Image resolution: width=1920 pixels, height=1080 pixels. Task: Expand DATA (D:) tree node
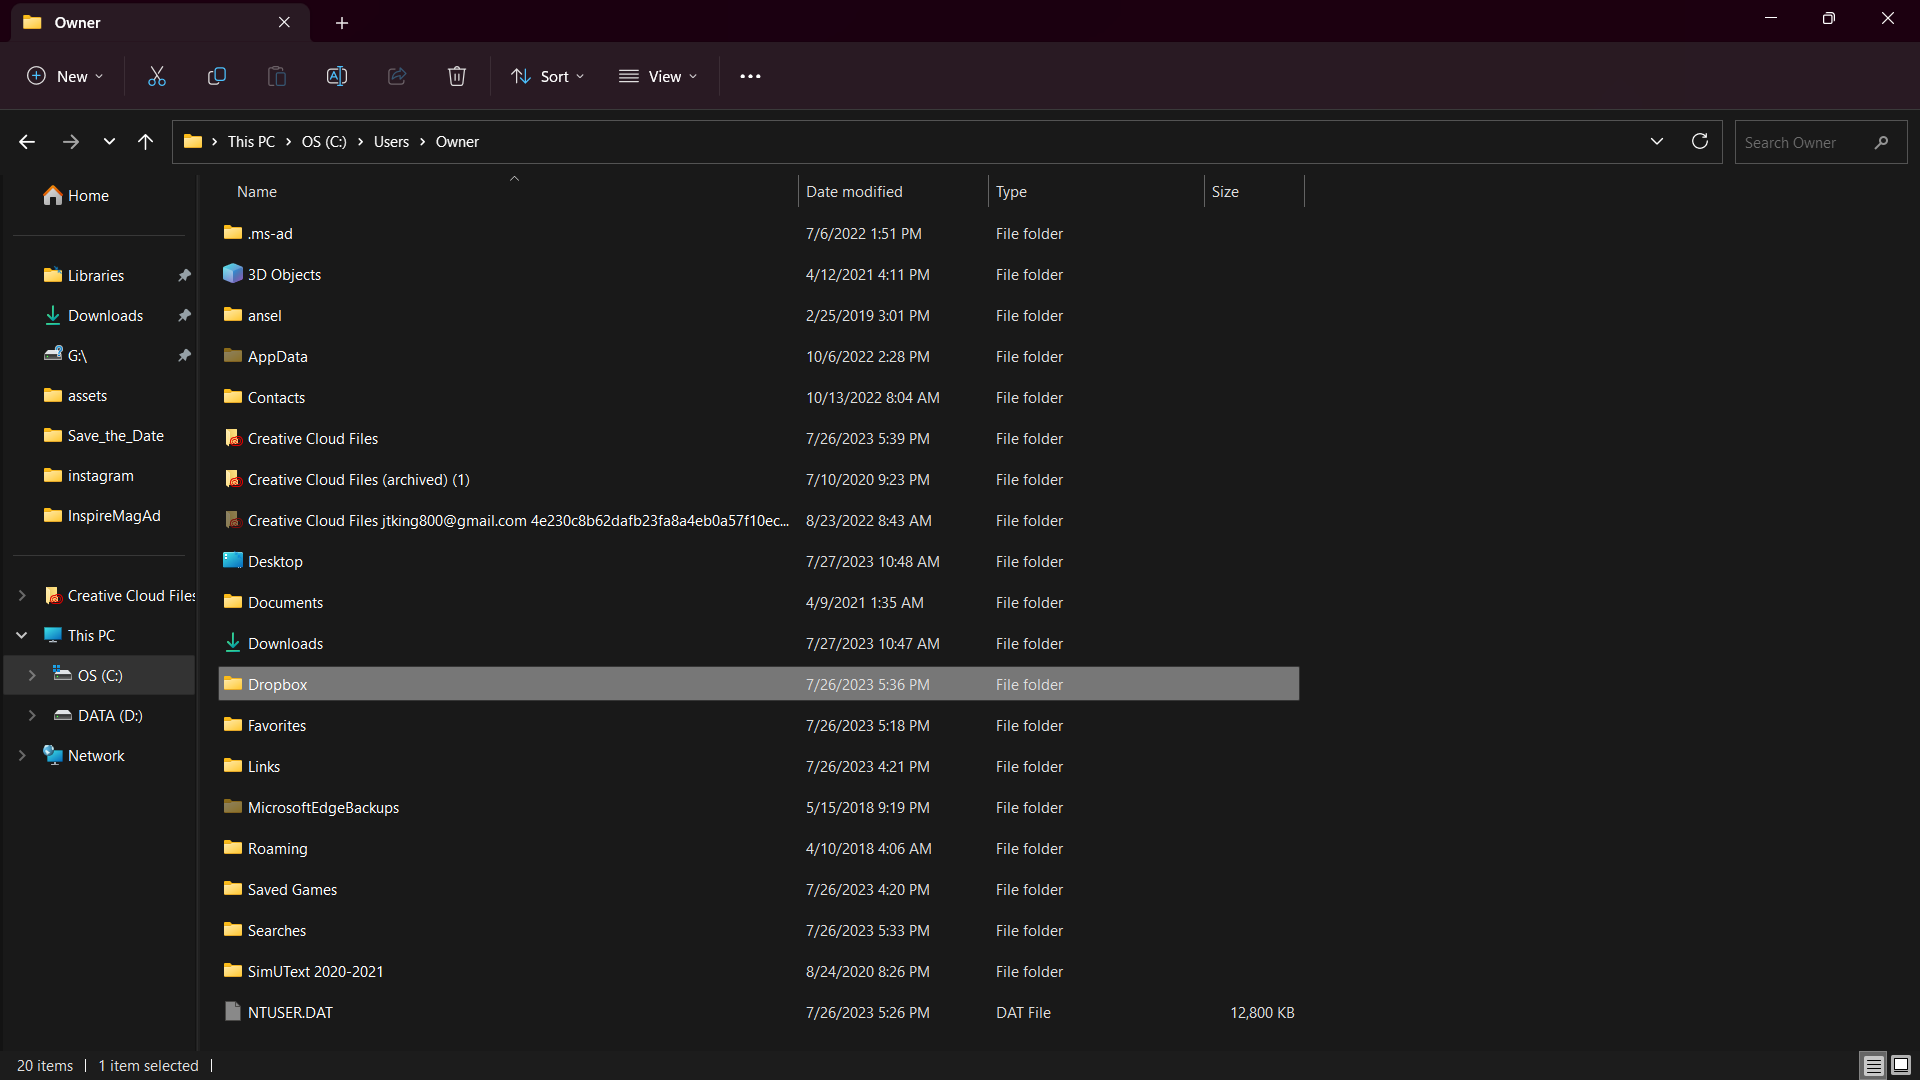click(32, 715)
